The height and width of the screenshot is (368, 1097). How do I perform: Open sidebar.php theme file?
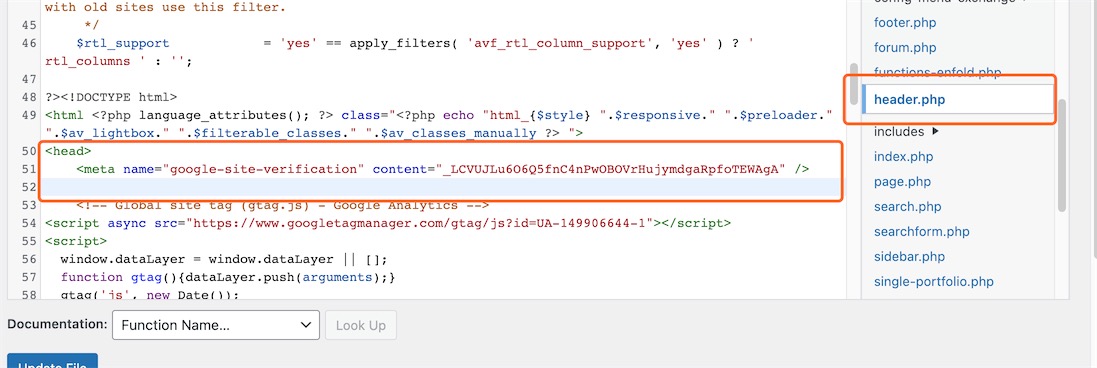(x=909, y=257)
